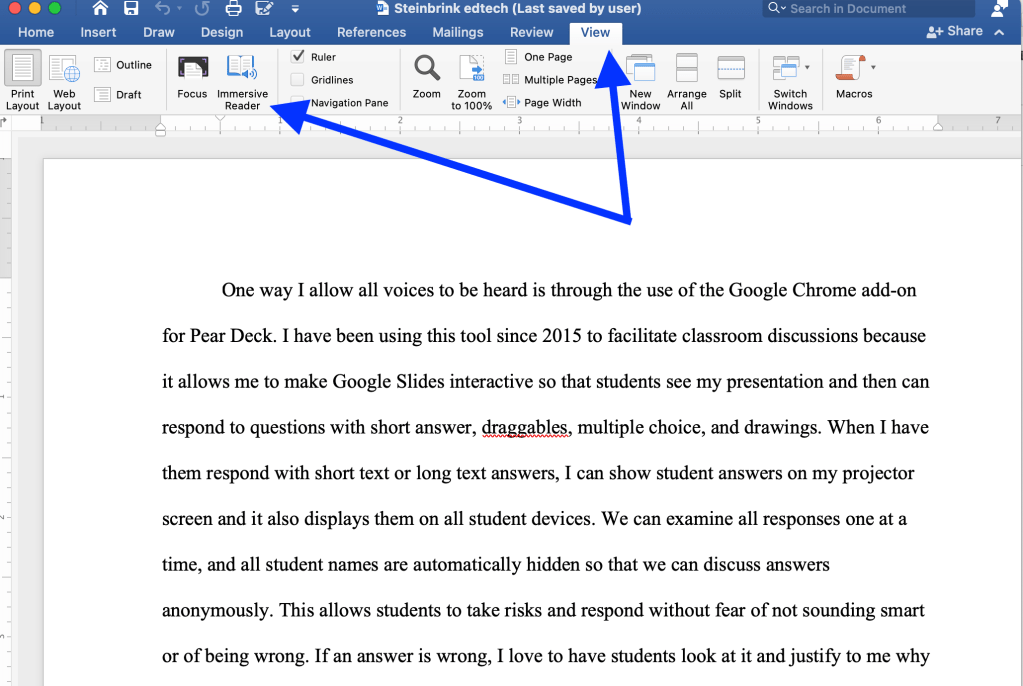Click Zoom to 100% icon
Screen dimensions: 1023x686
pyautogui.click(x=471, y=70)
